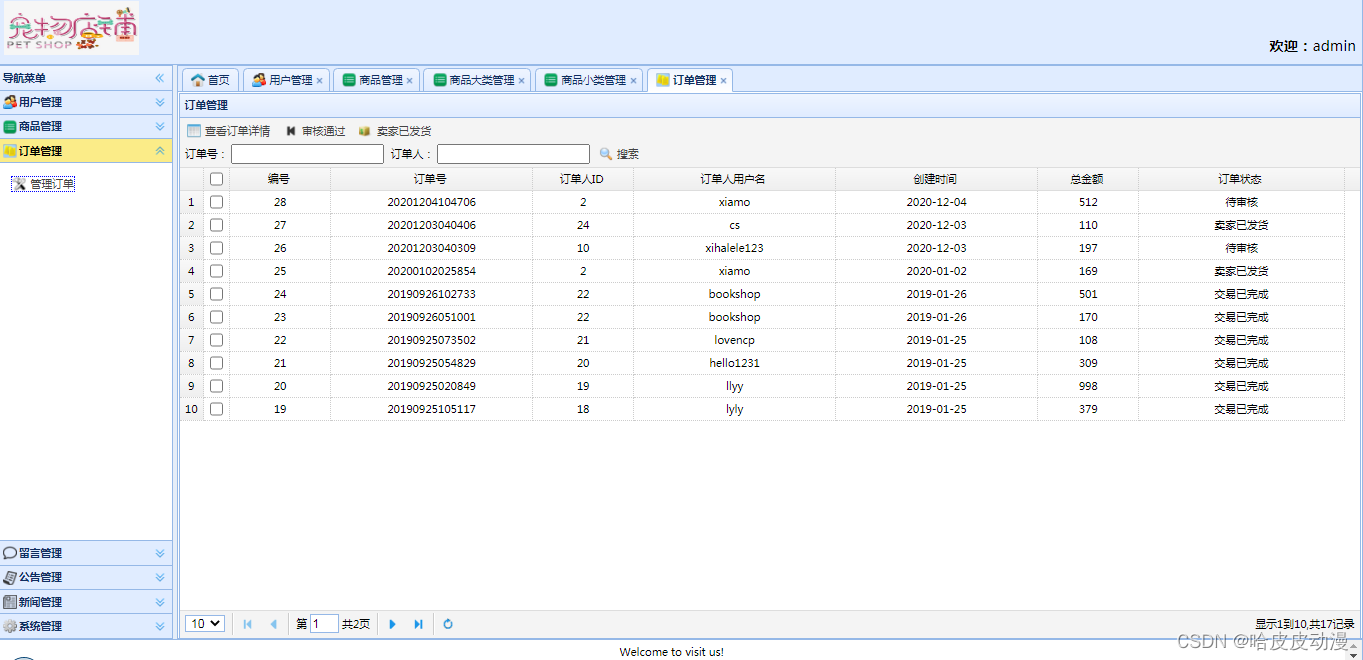Expand the 新闻管理 accordion section
The width and height of the screenshot is (1363, 660).
point(159,602)
